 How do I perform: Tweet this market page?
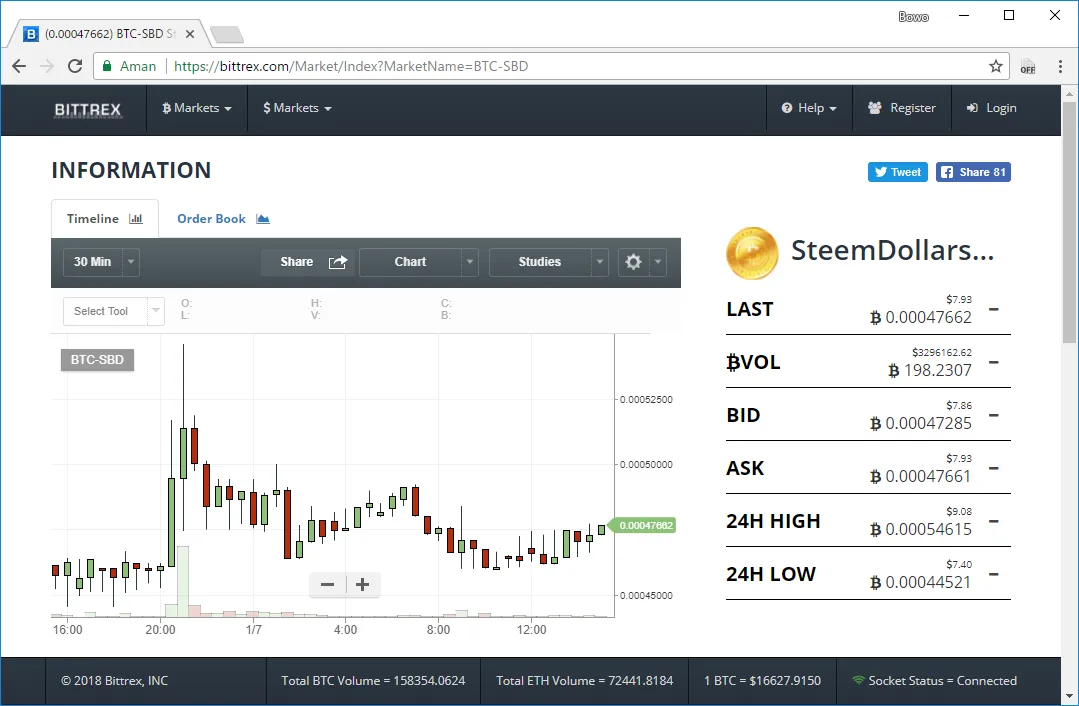coord(897,172)
